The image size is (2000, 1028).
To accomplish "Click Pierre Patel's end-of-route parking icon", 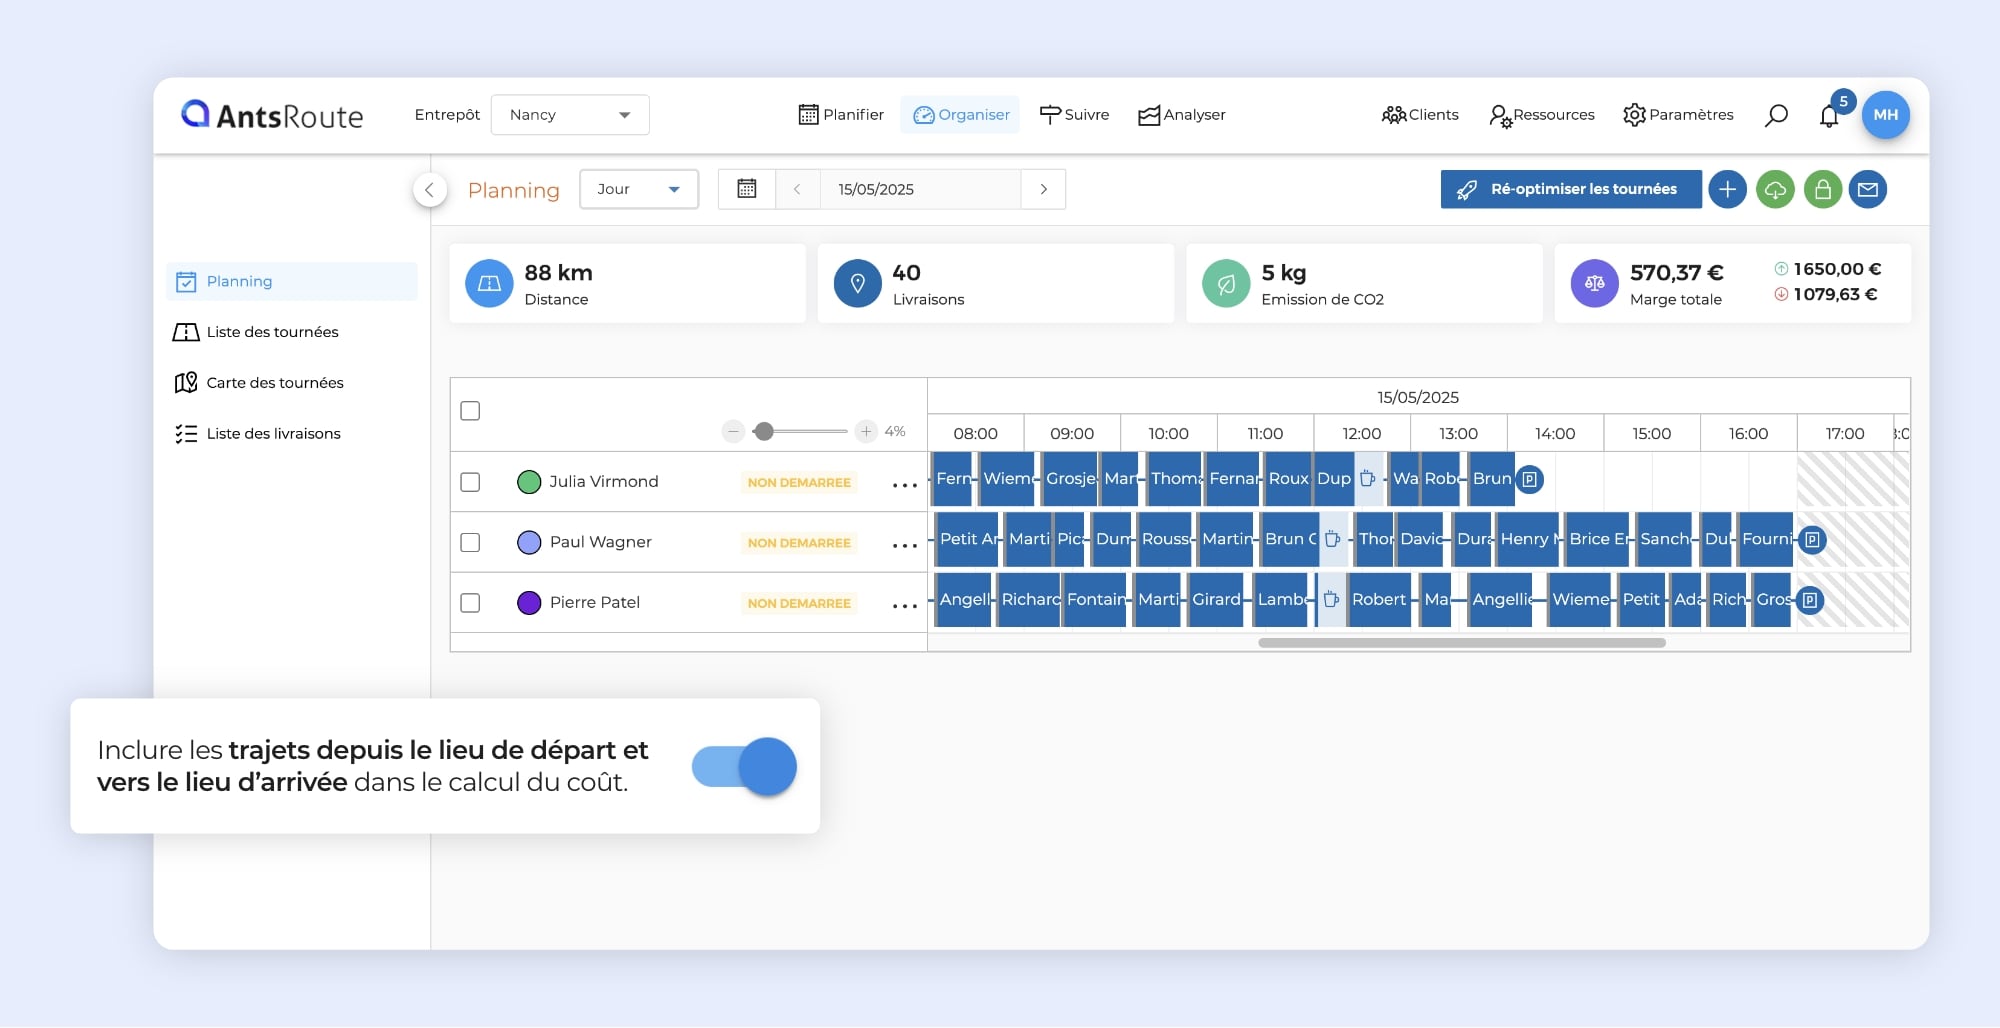I will [1810, 600].
